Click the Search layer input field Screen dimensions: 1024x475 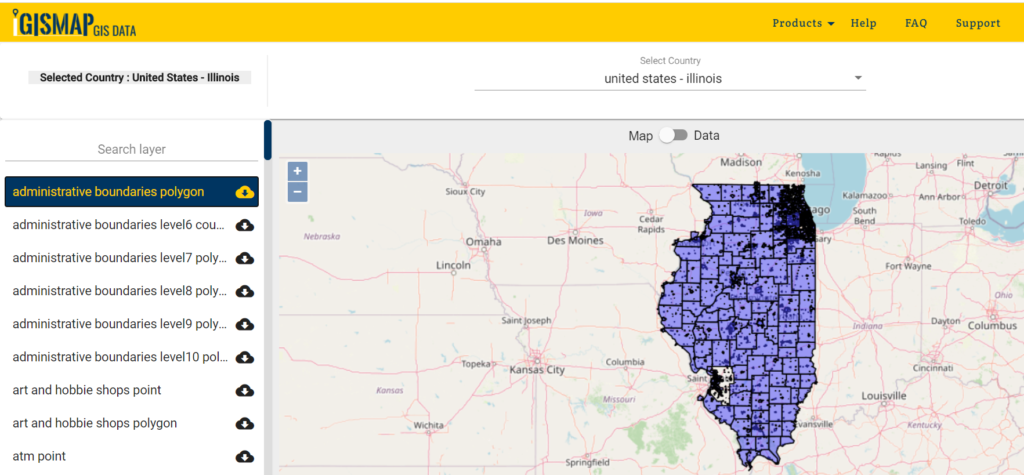coord(131,149)
